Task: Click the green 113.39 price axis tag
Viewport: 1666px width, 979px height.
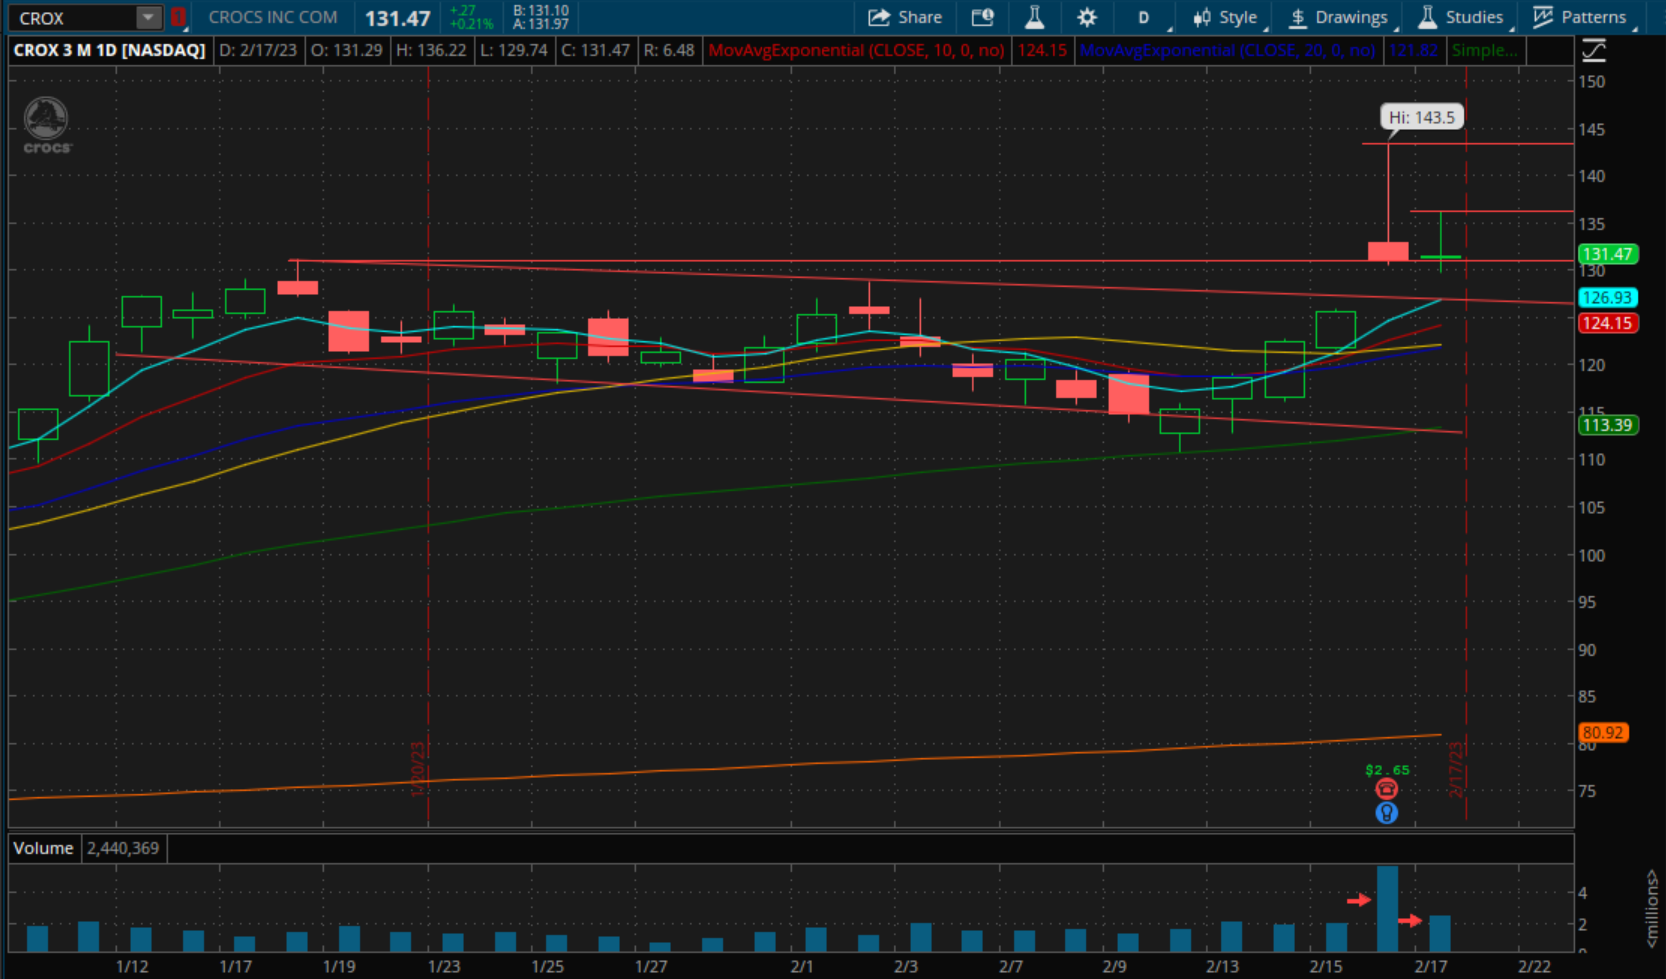Action: click(x=1607, y=425)
